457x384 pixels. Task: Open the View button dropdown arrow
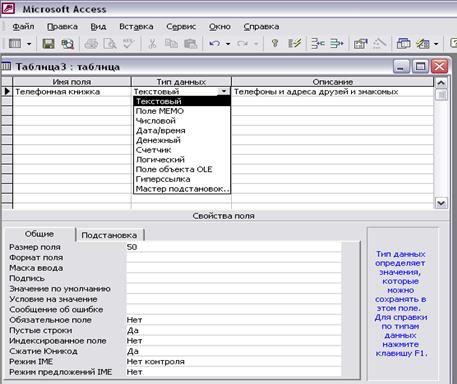coord(29,44)
